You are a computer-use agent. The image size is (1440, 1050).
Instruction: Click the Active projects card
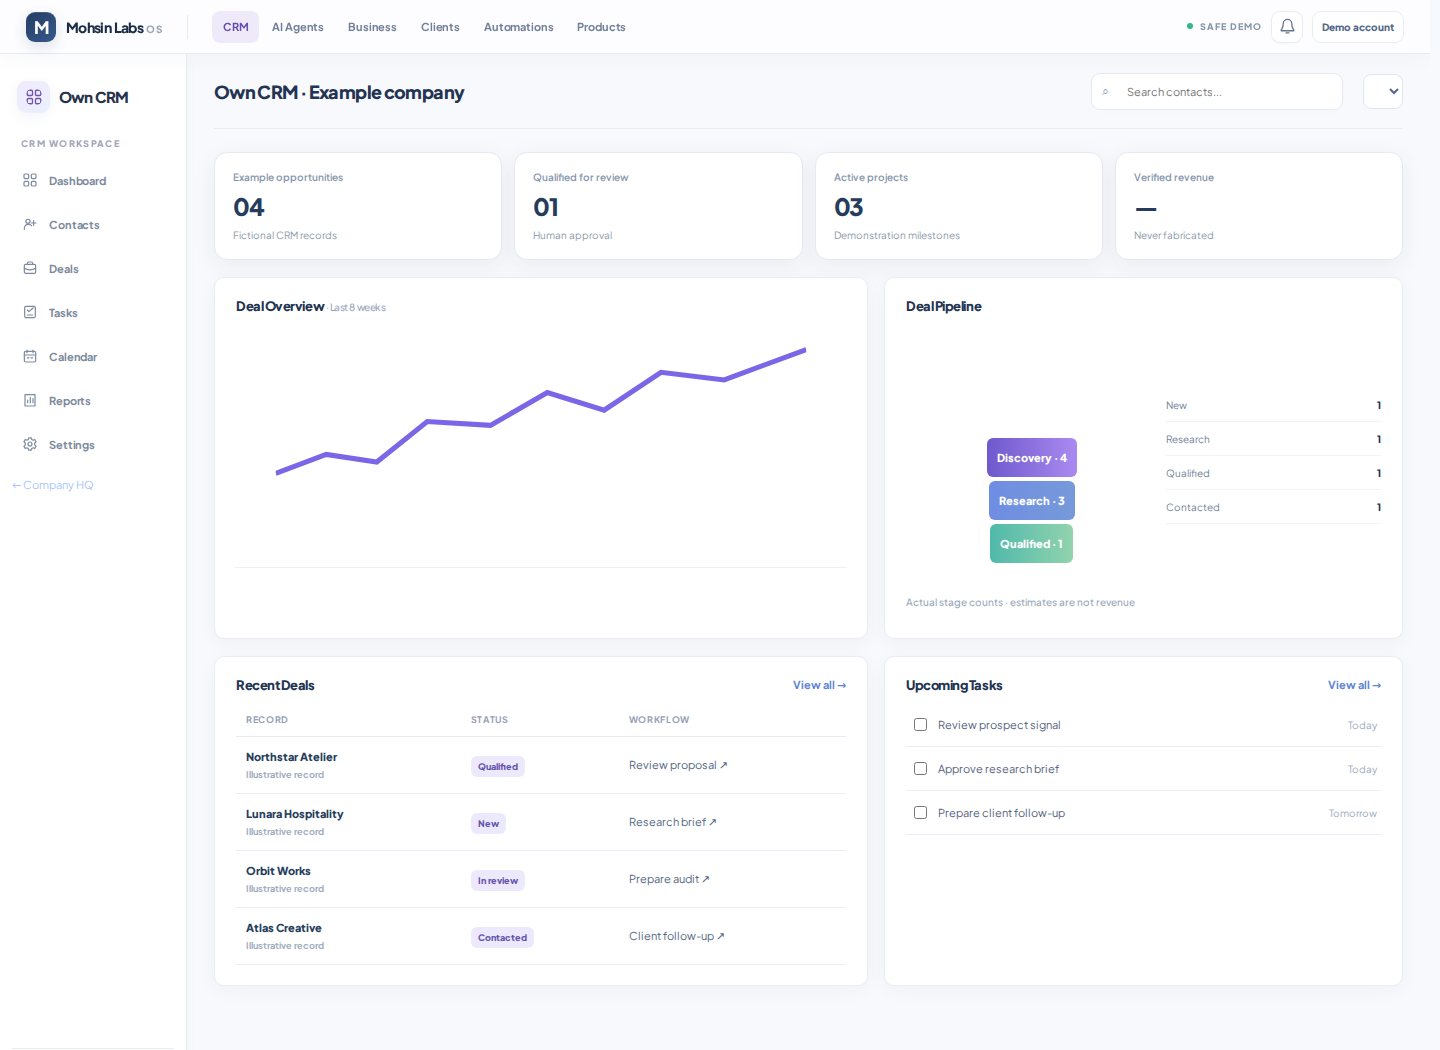(x=959, y=206)
